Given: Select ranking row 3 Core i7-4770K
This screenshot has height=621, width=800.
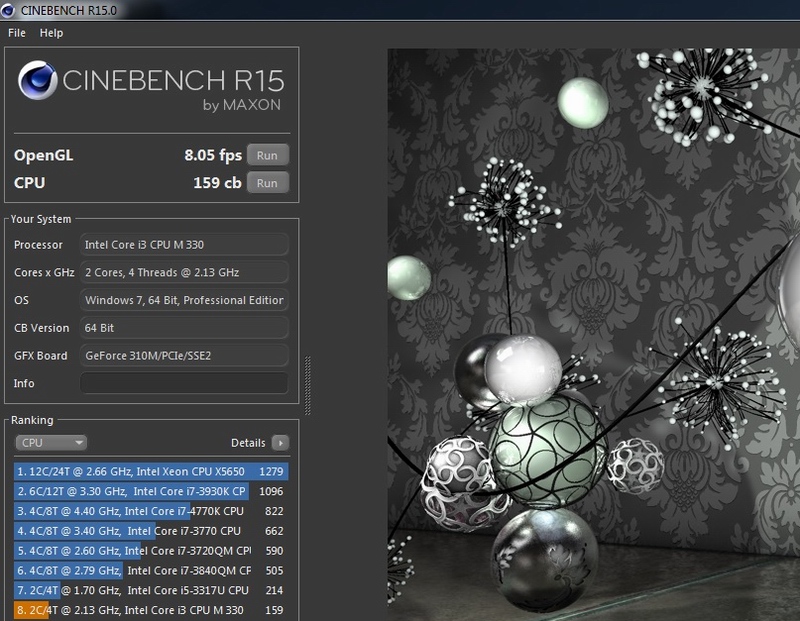Looking at the screenshot, I should pyautogui.click(x=151, y=511).
